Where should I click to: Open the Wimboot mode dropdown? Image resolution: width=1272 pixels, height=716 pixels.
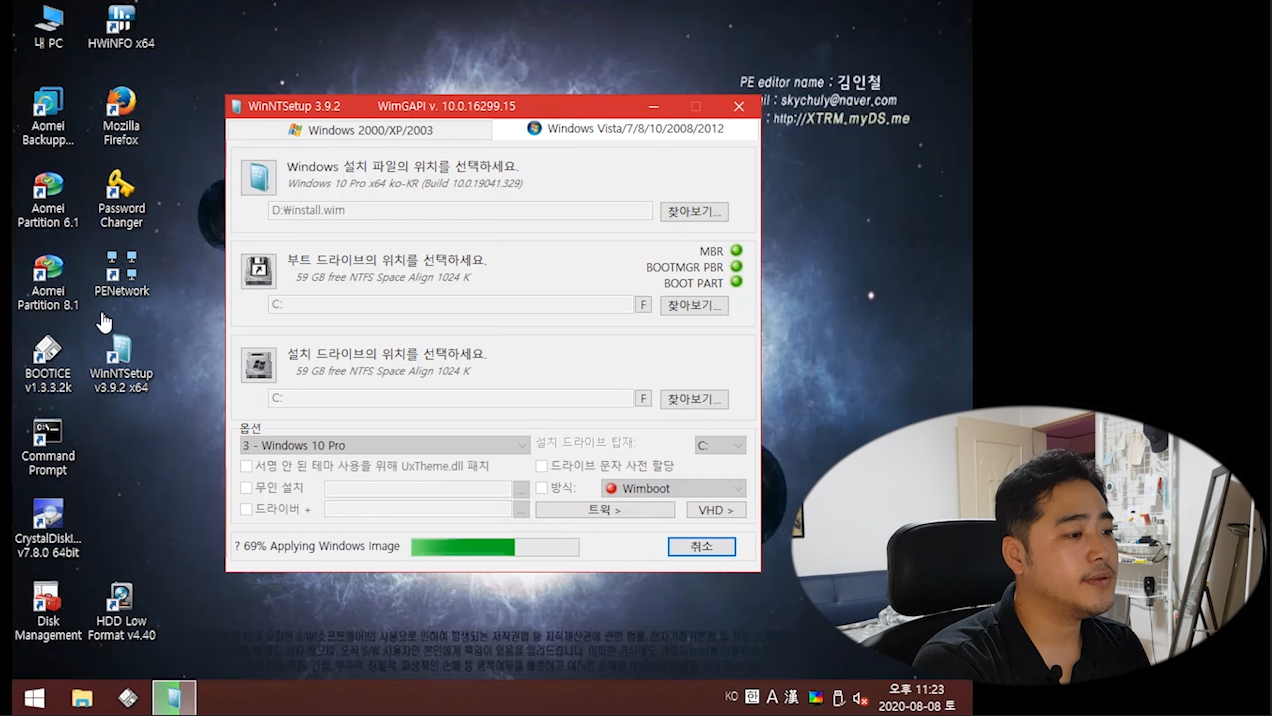point(673,488)
